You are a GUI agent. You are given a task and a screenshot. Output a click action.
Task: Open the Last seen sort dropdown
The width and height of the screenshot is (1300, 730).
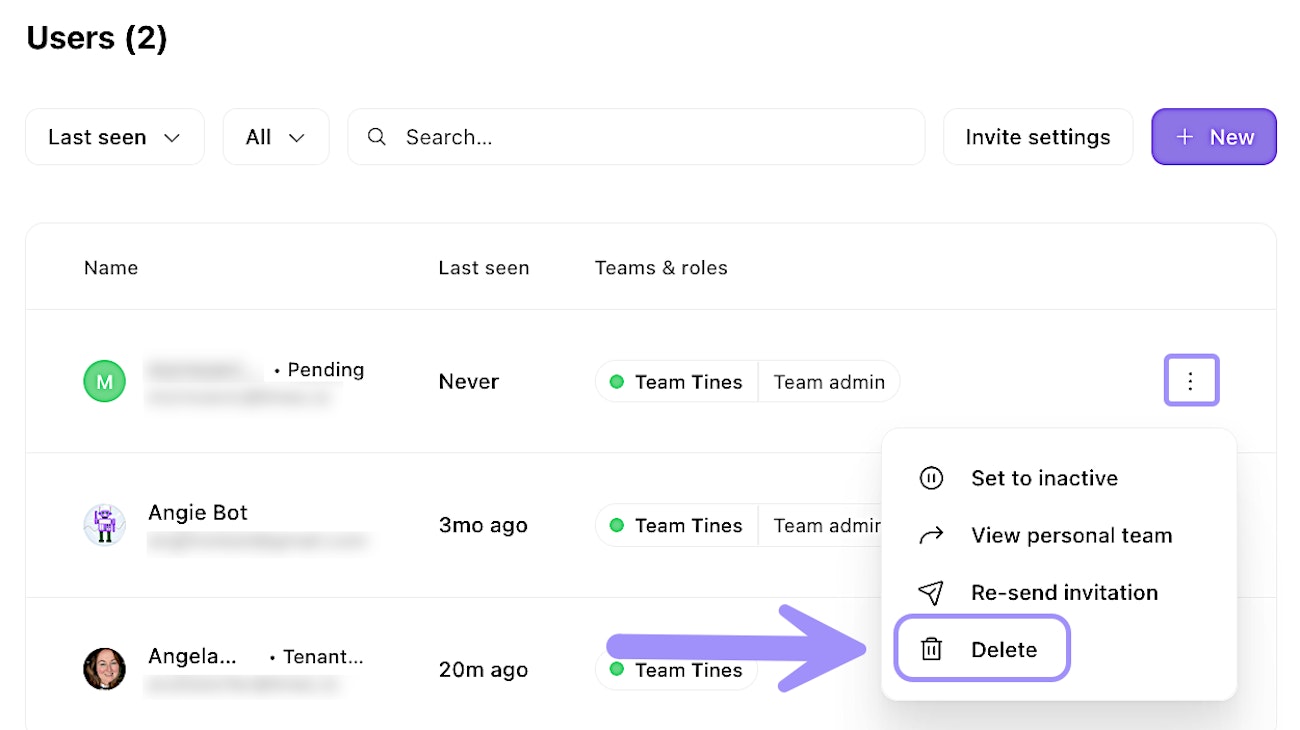(x=114, y=137)
